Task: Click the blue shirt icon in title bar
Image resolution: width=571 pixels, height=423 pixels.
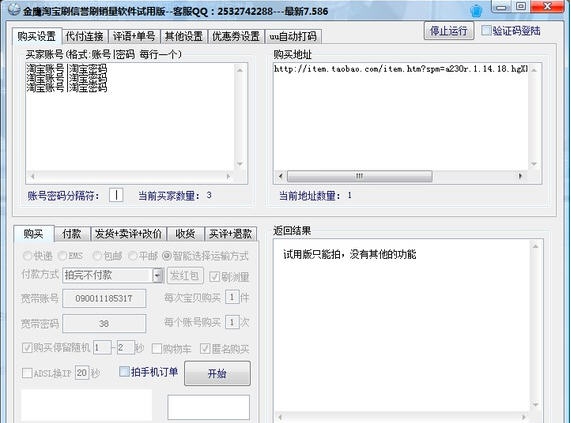Action: click(476, 10)
